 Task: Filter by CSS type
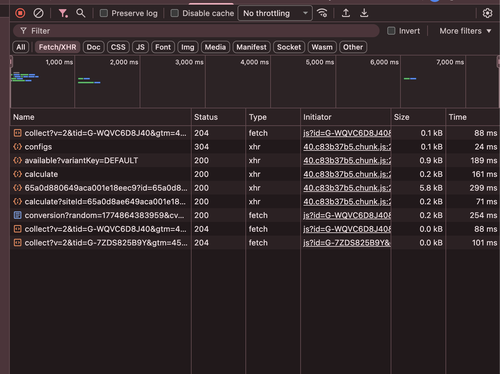click(x=118, y=47)
